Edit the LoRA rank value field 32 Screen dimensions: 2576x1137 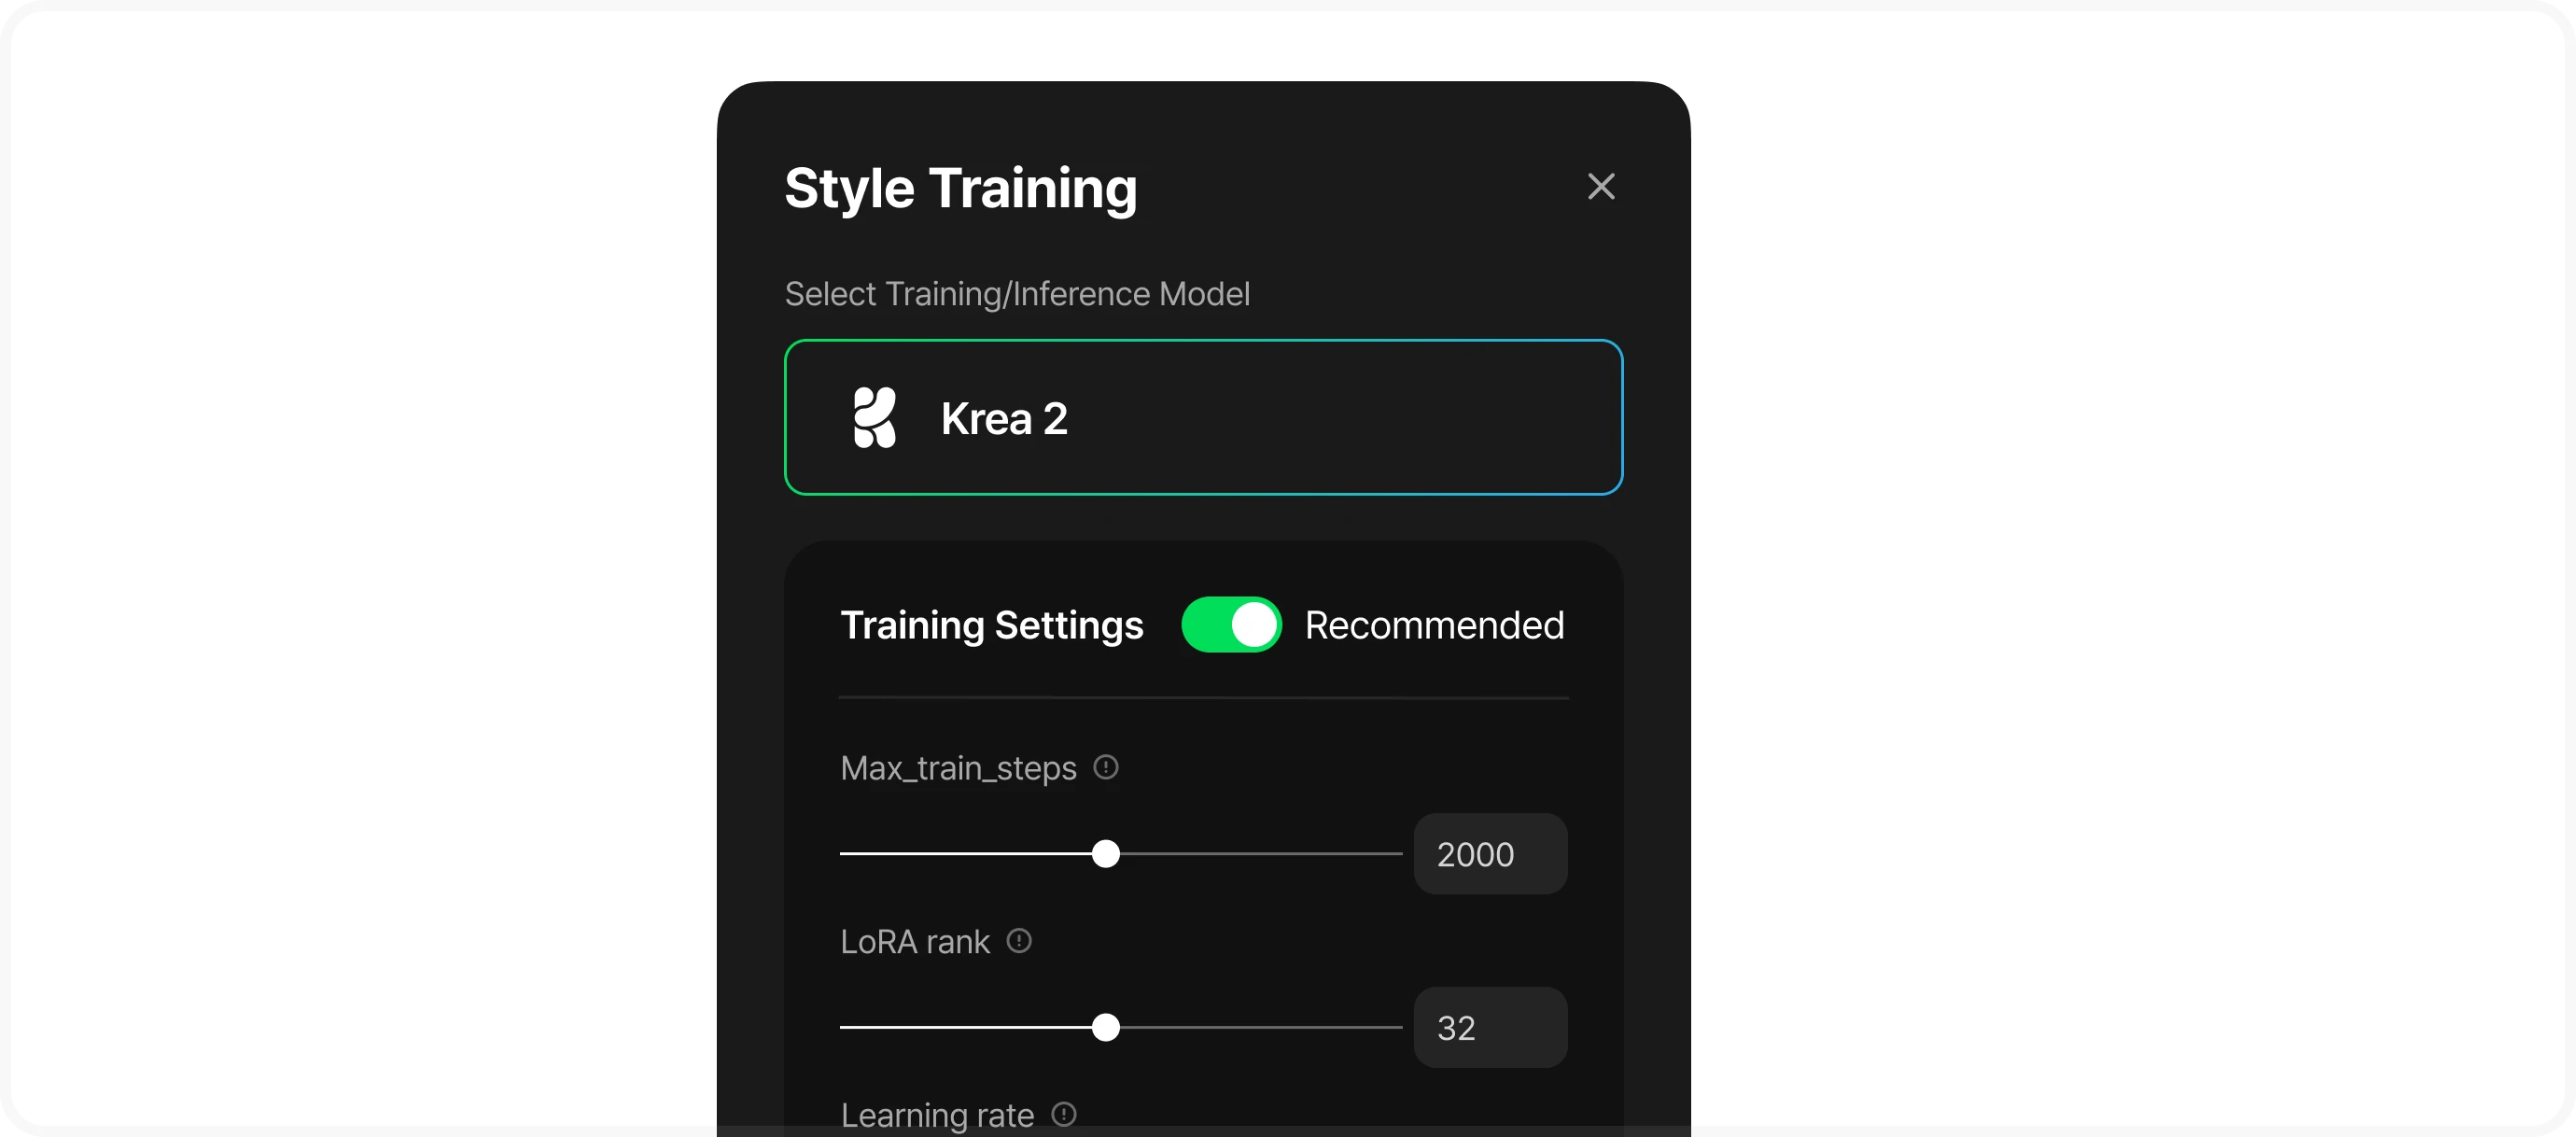pos(1490,1027)
